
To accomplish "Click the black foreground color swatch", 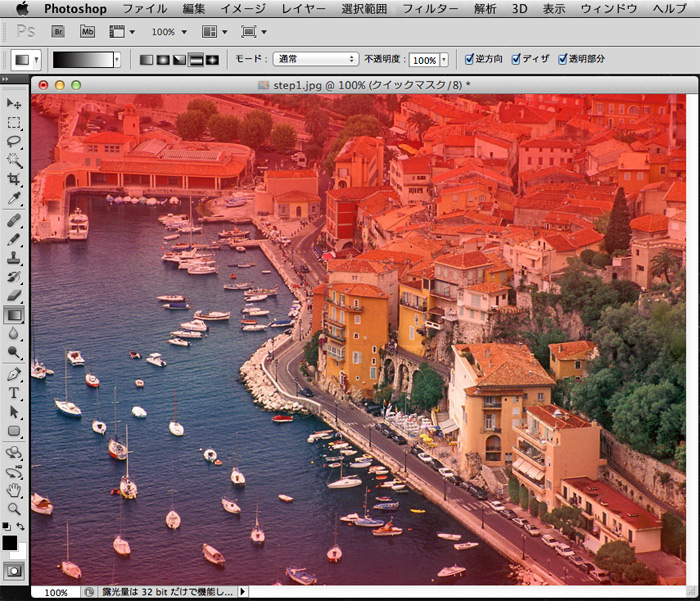I will (x=10, y=543).
